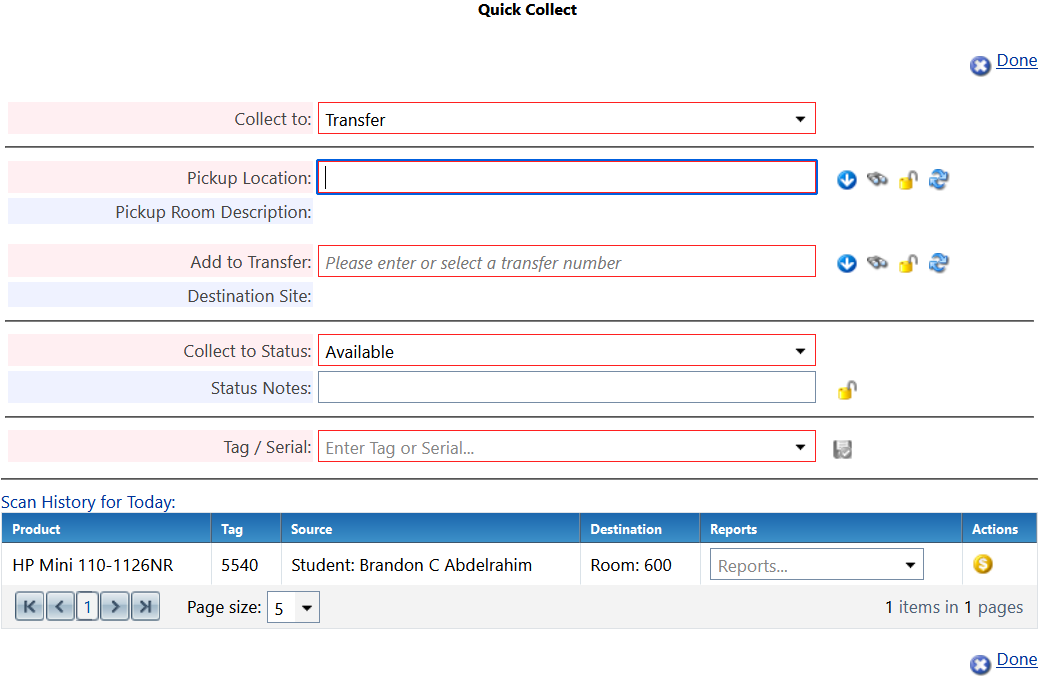Click the Add to Transfer refresh icon
Viewport: 1043px width, 683px height.
tap(939, 263)
